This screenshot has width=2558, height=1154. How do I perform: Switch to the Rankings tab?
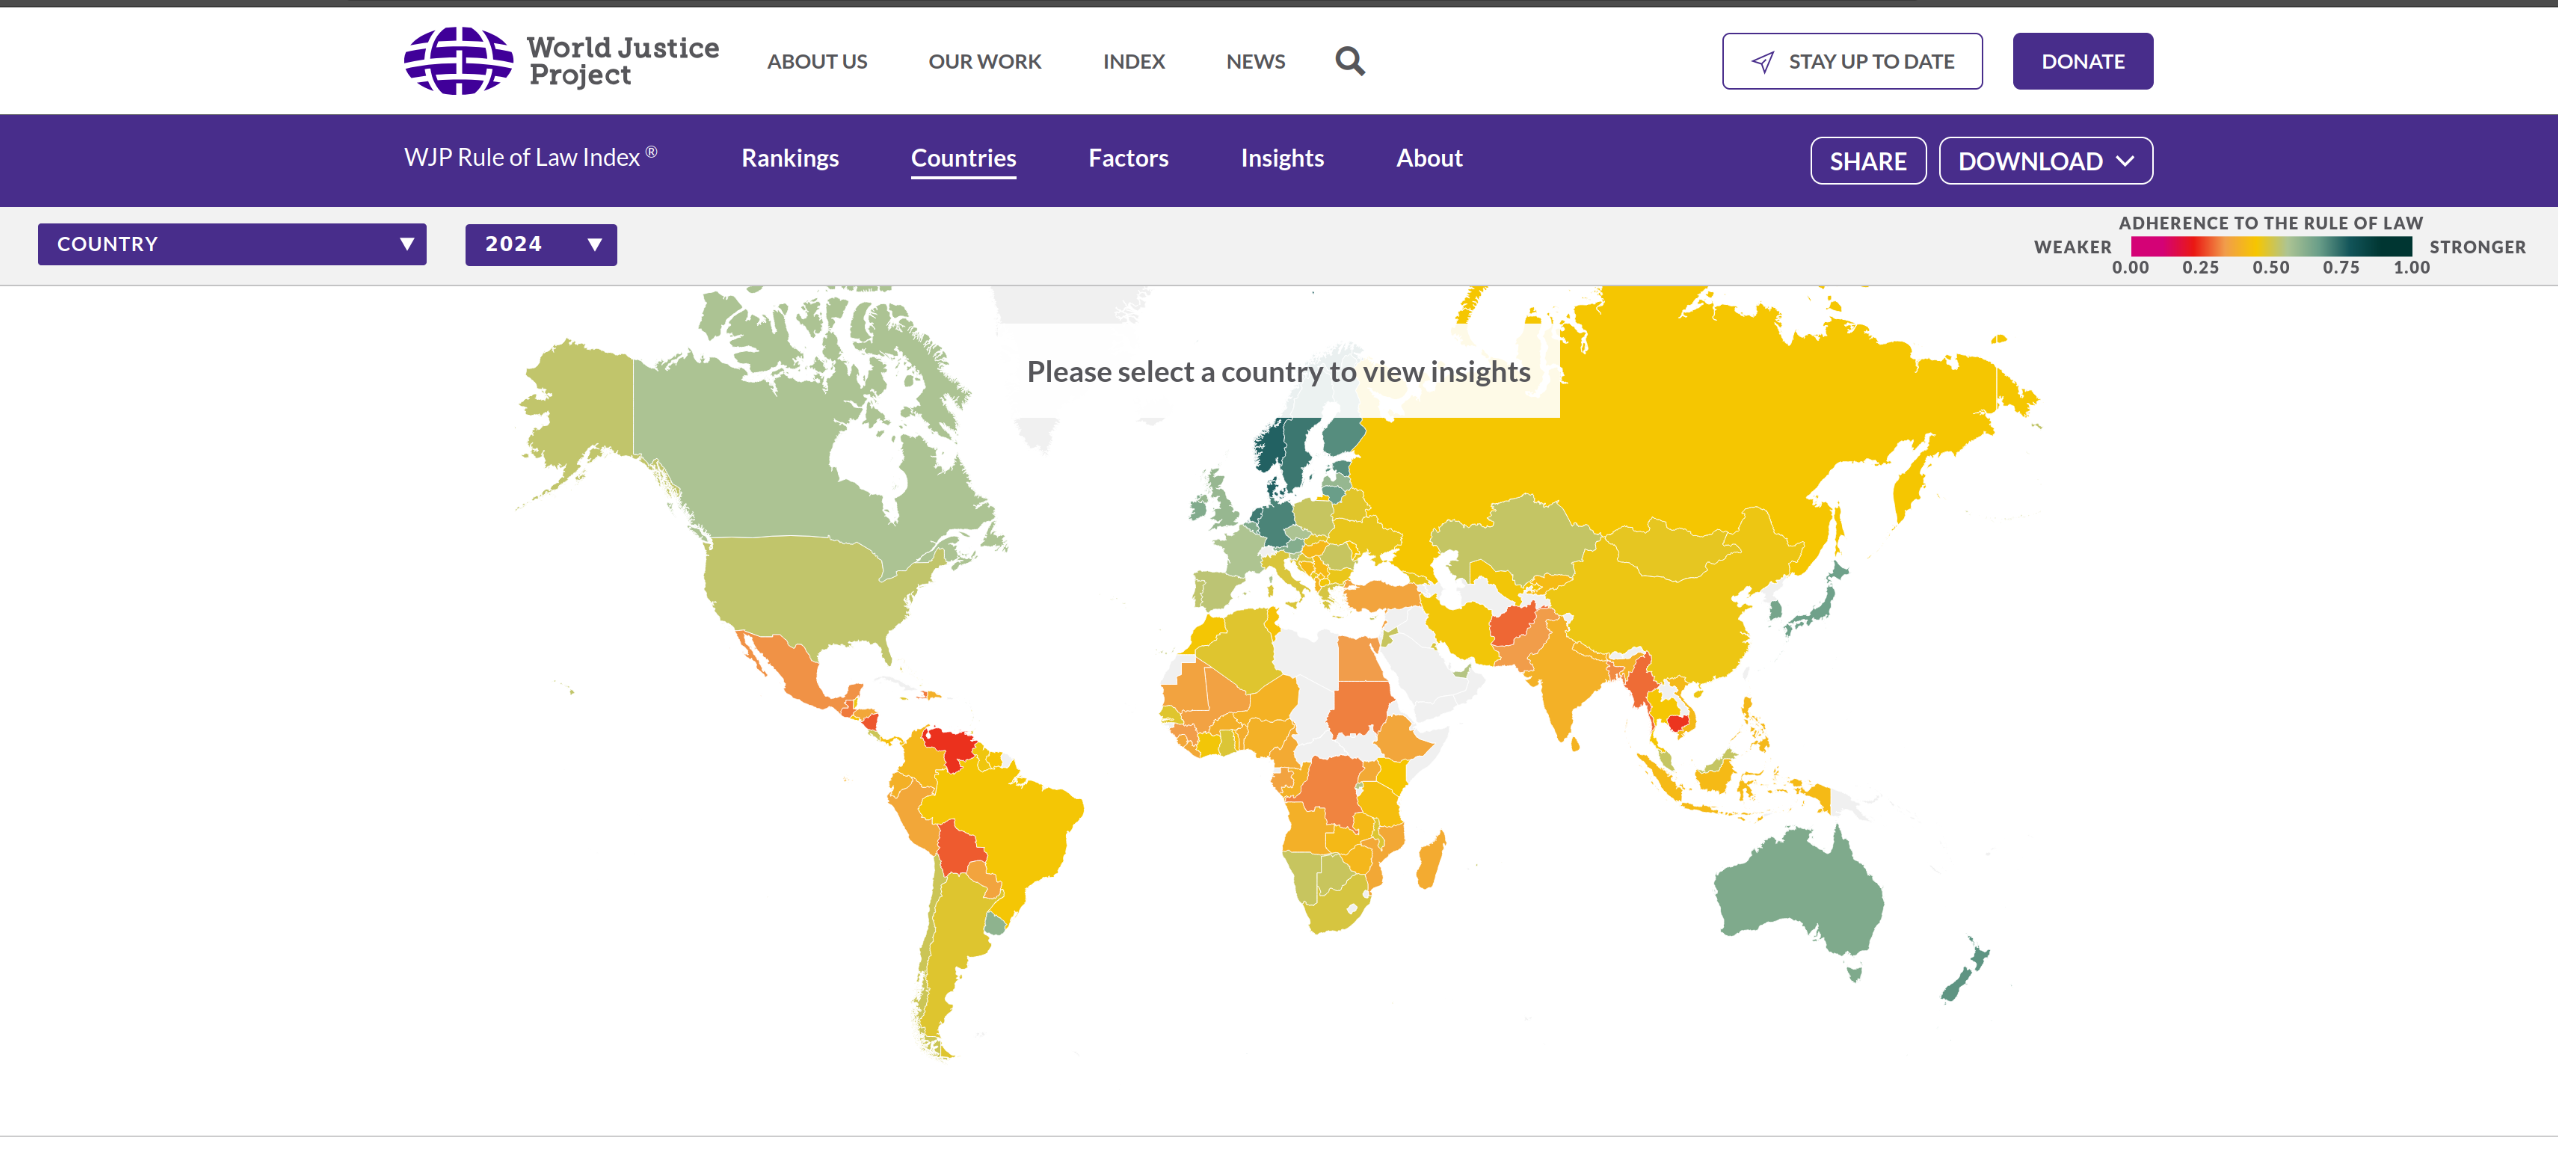[790, 158]
